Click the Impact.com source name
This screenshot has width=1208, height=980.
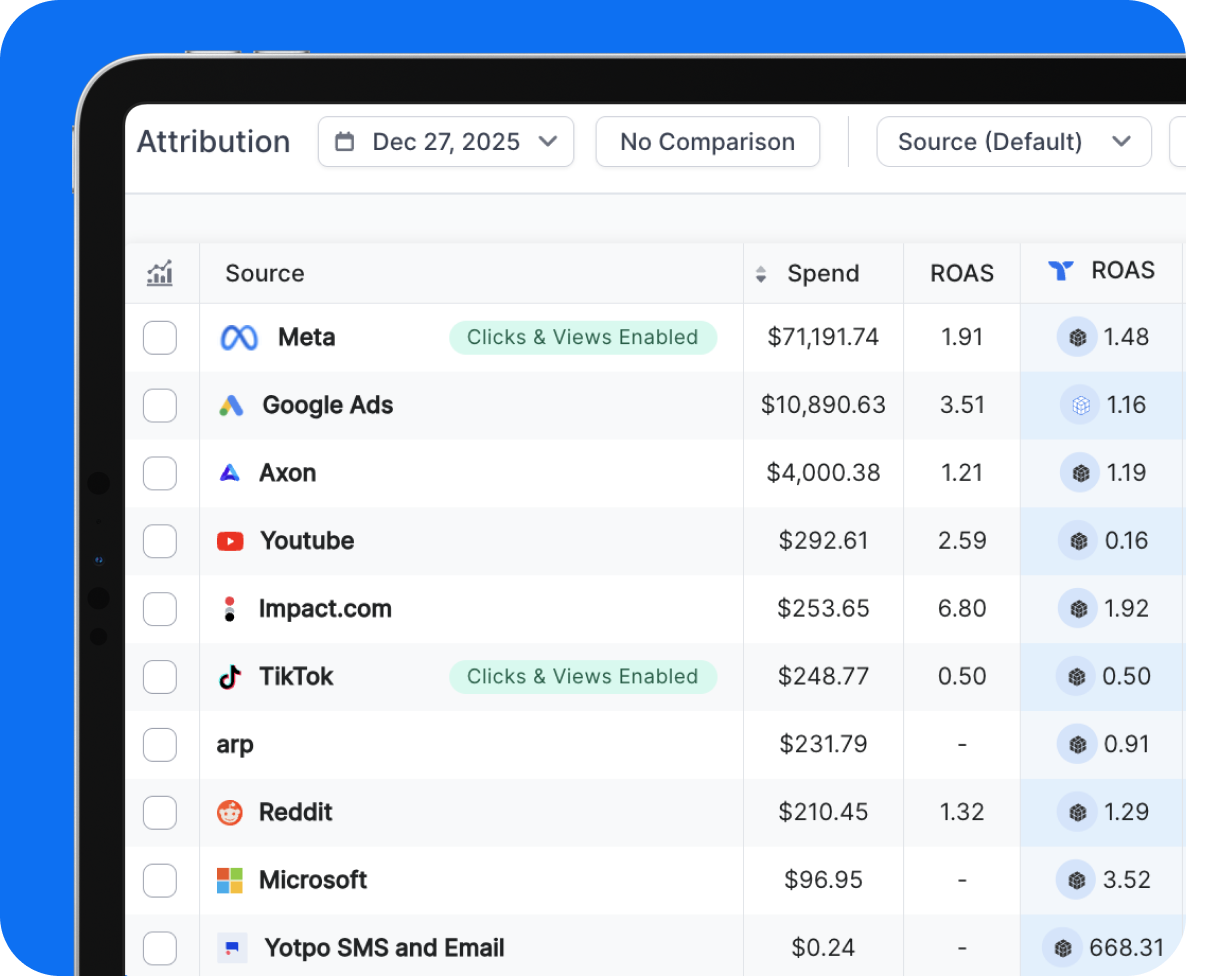tap(325, 609)
